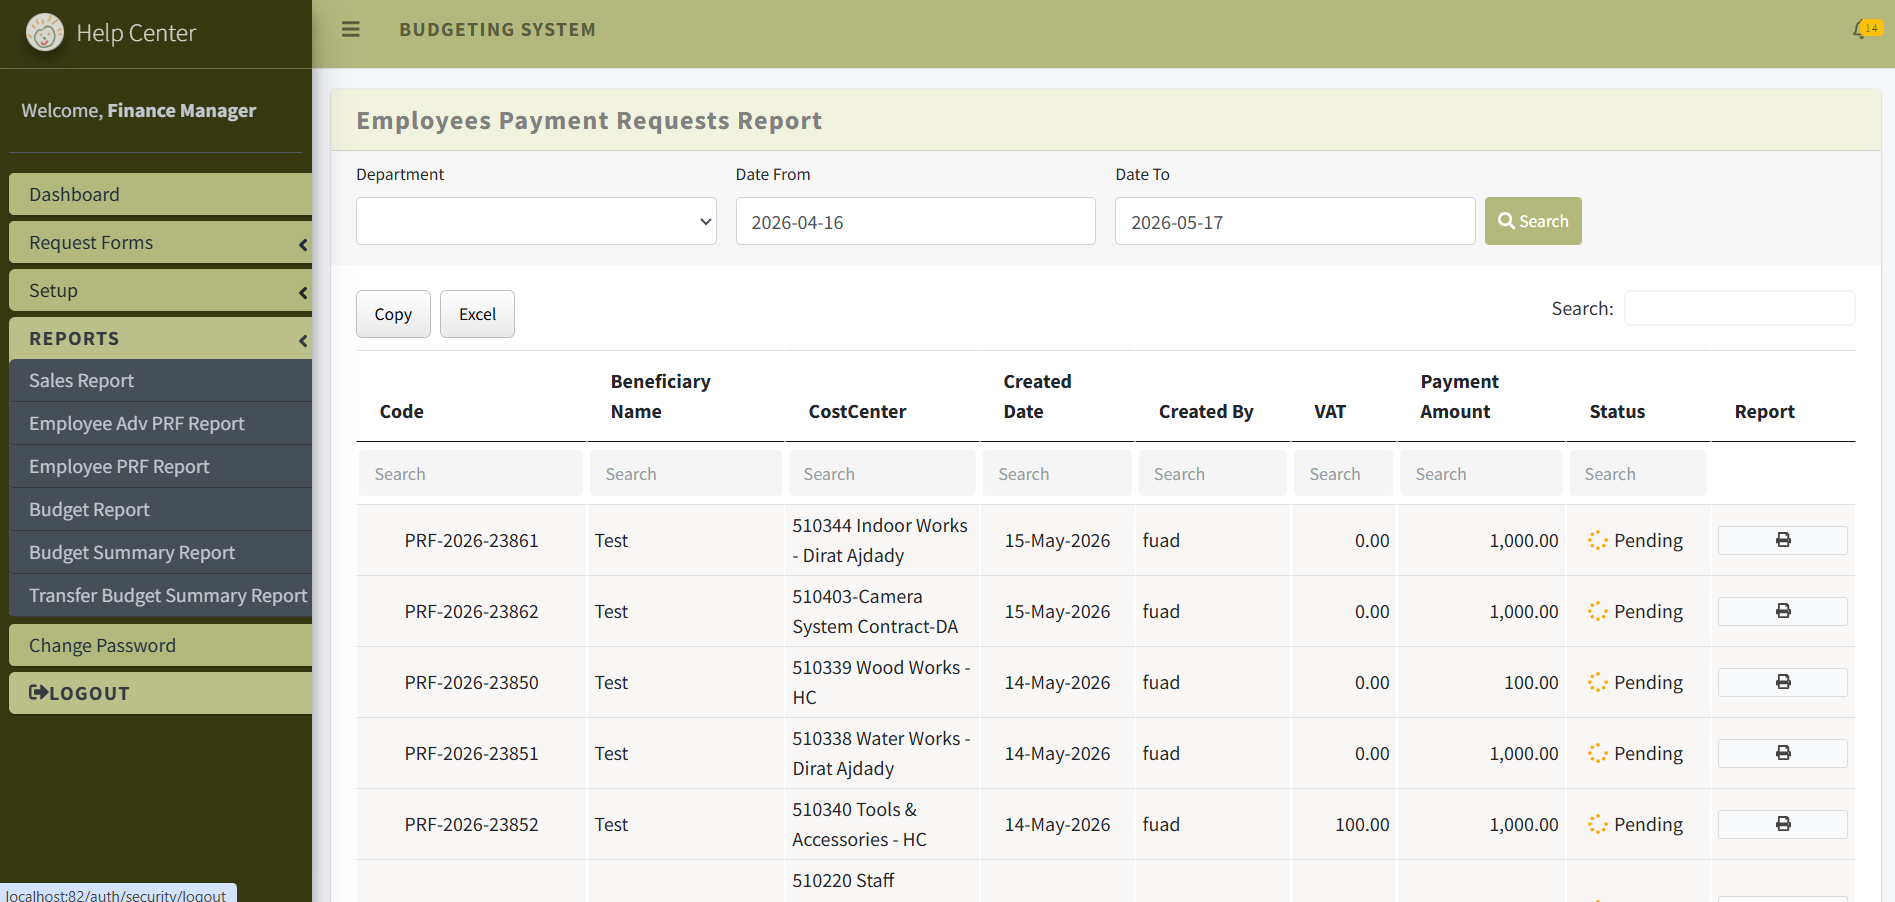Focus the Created Date search filter
This screenshot has height=902, width=1895.
click(x=1057, y=473)
